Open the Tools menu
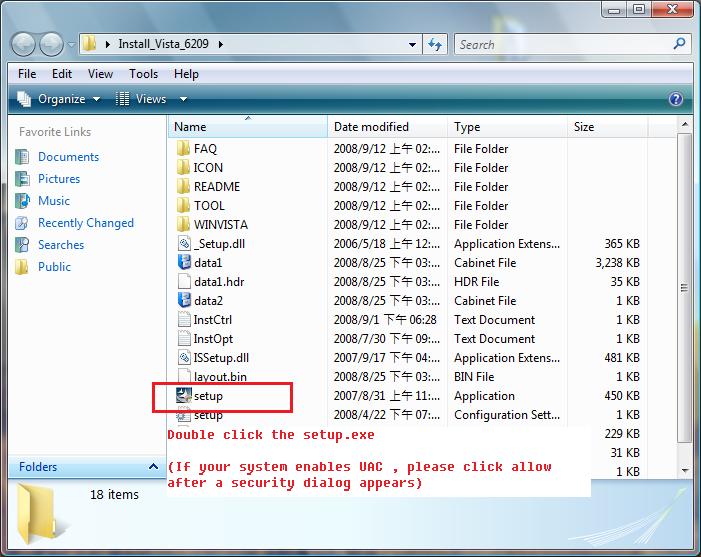Screen dimensions: 701x557 (x=143, y=74)
